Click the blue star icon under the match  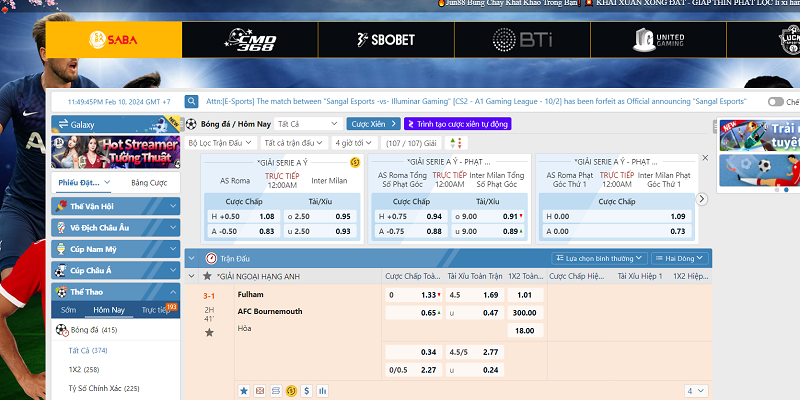click(244, 391)
